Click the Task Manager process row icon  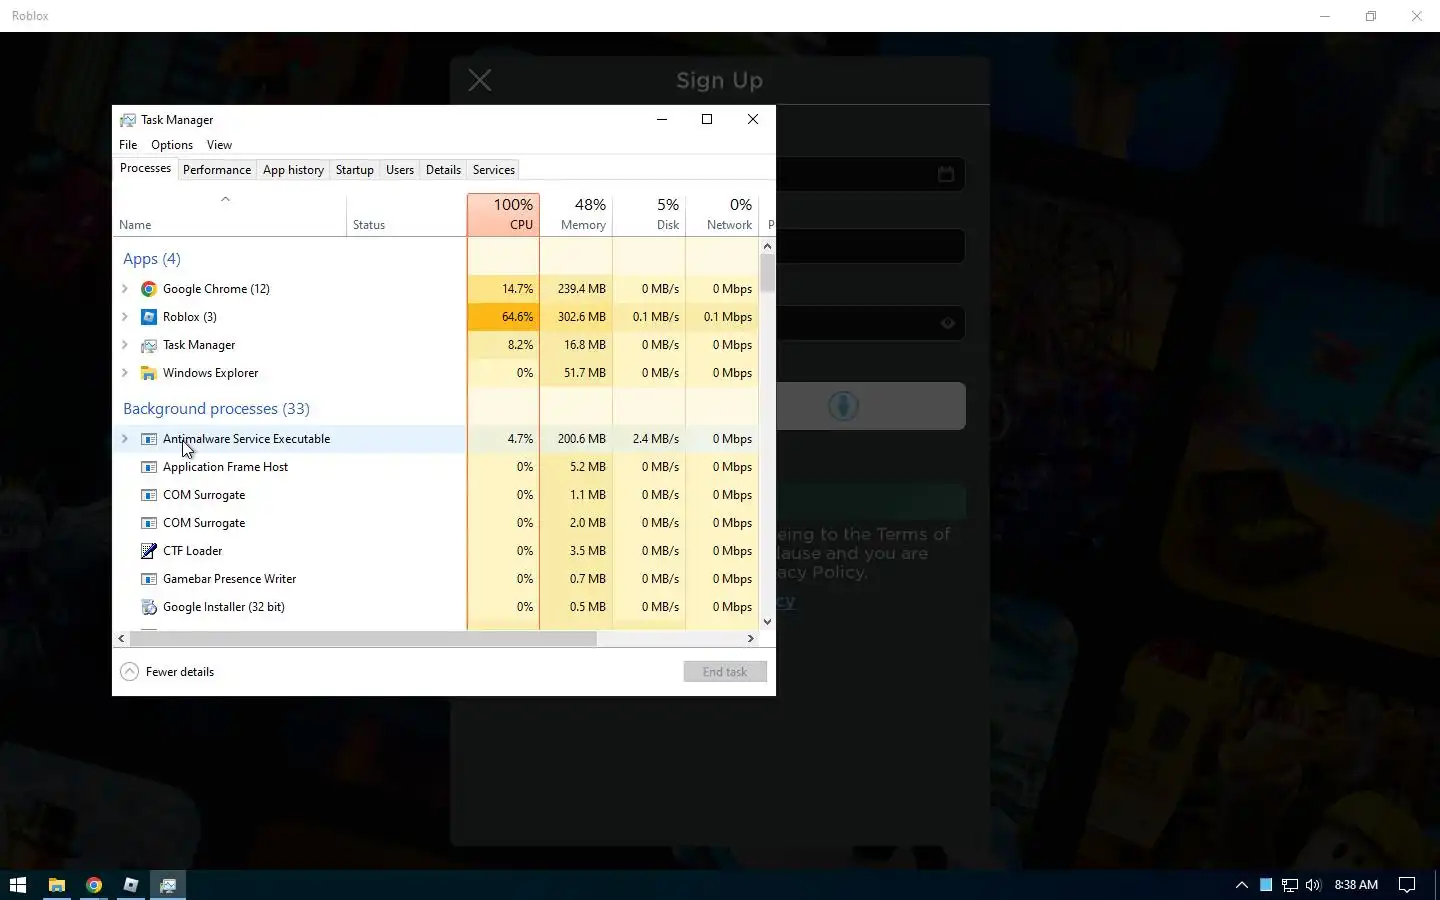tap(148, 345)
